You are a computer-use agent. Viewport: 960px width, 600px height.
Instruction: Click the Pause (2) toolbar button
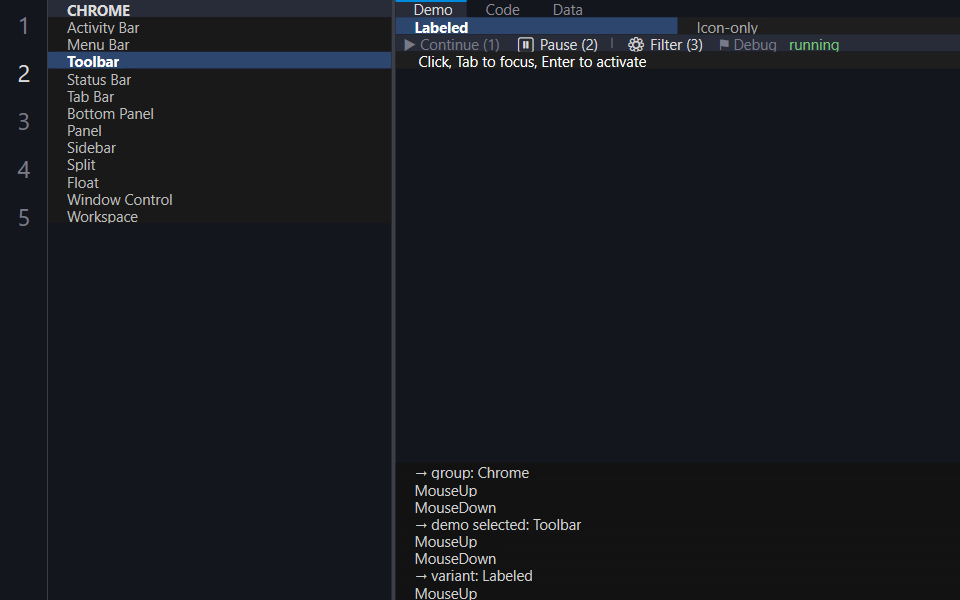[558, 45]
